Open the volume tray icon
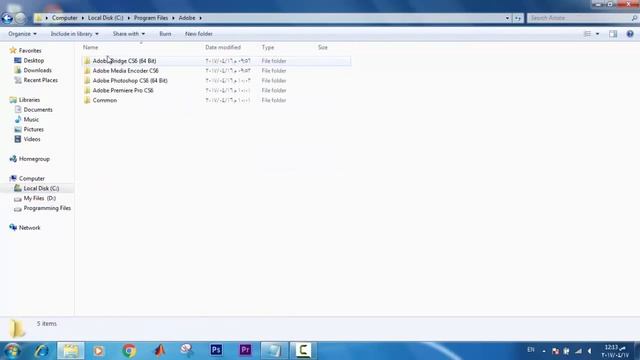This screenshot has width=640, height=360. point(589,351)
